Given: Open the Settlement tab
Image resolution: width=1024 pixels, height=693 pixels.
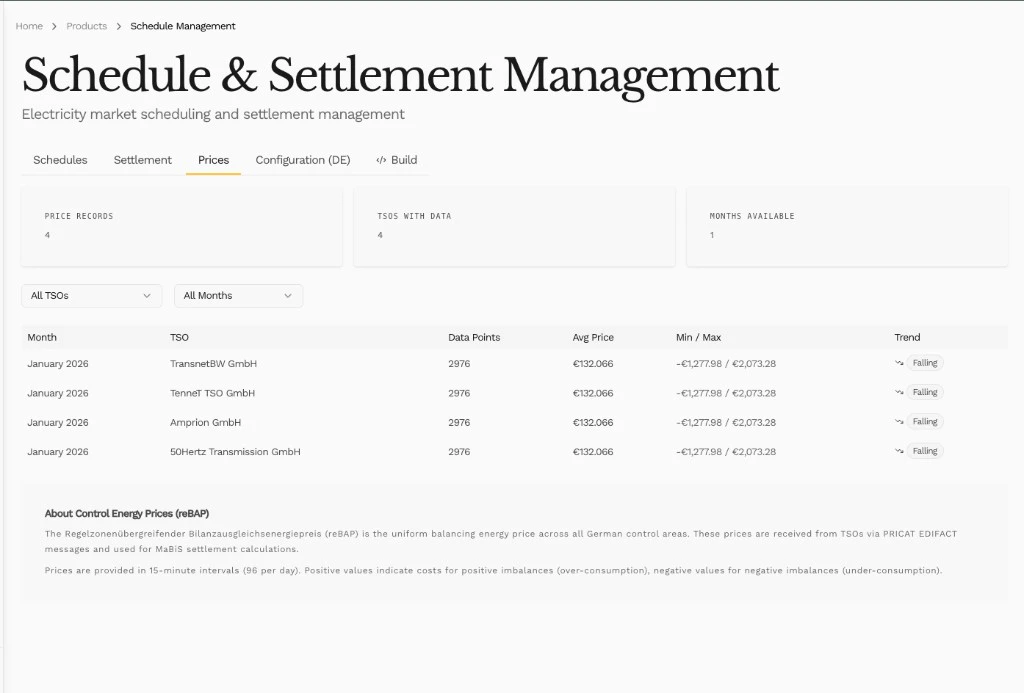Looking at the screenshot, I should tap(142, 160).
